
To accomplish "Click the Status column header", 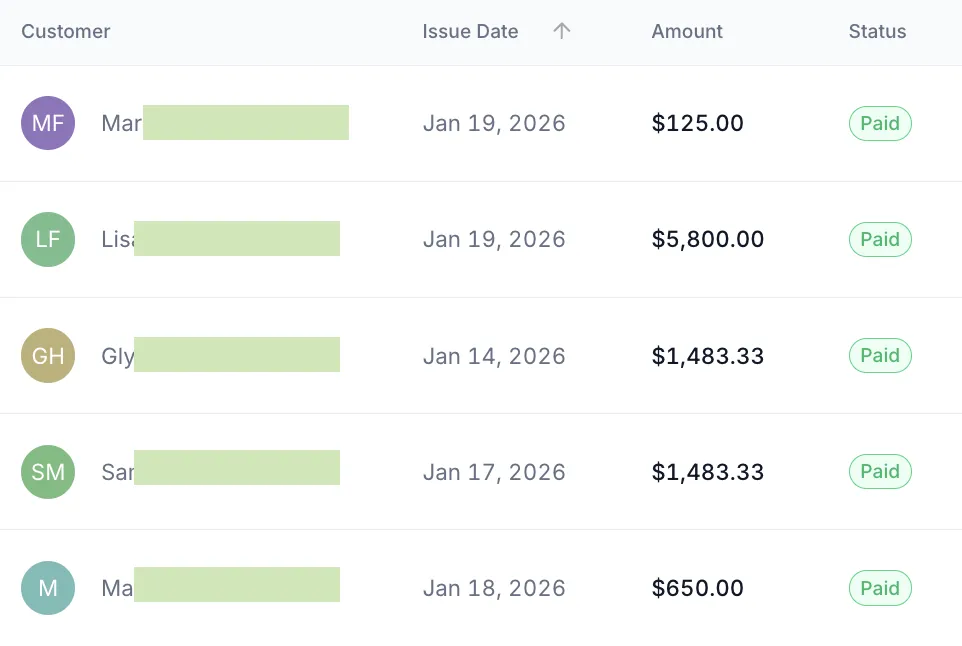I will click(x=877, y=32).
